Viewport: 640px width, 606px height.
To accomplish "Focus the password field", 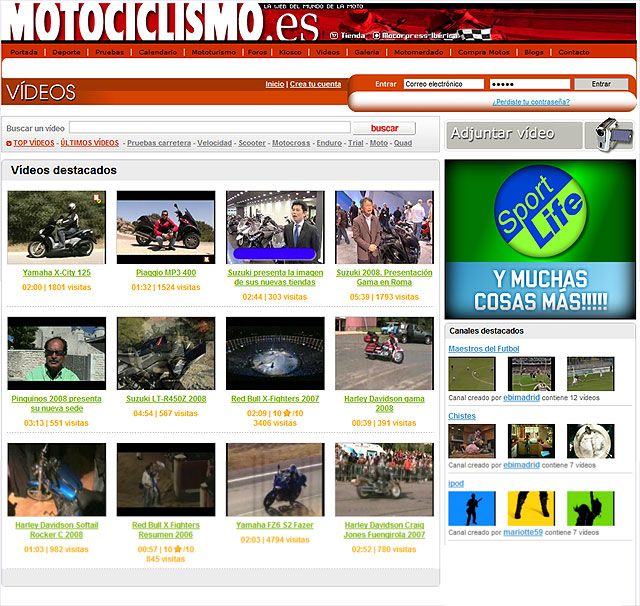I will tap(530, 84).
